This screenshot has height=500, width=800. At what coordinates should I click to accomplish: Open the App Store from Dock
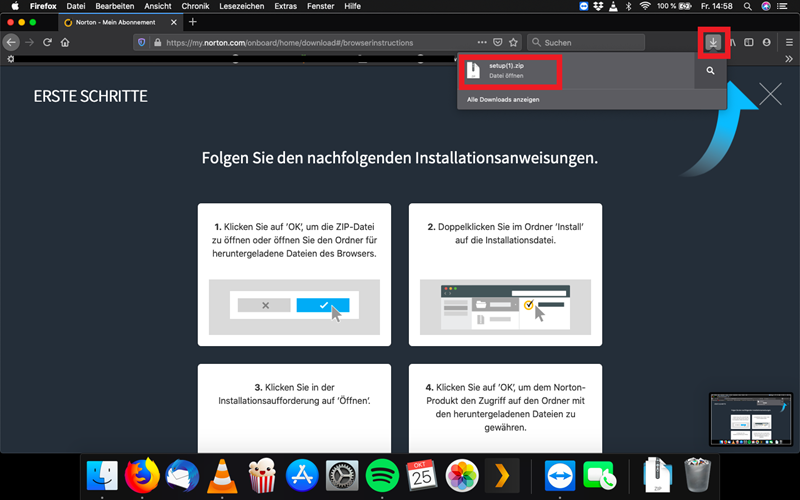point(302,476)
